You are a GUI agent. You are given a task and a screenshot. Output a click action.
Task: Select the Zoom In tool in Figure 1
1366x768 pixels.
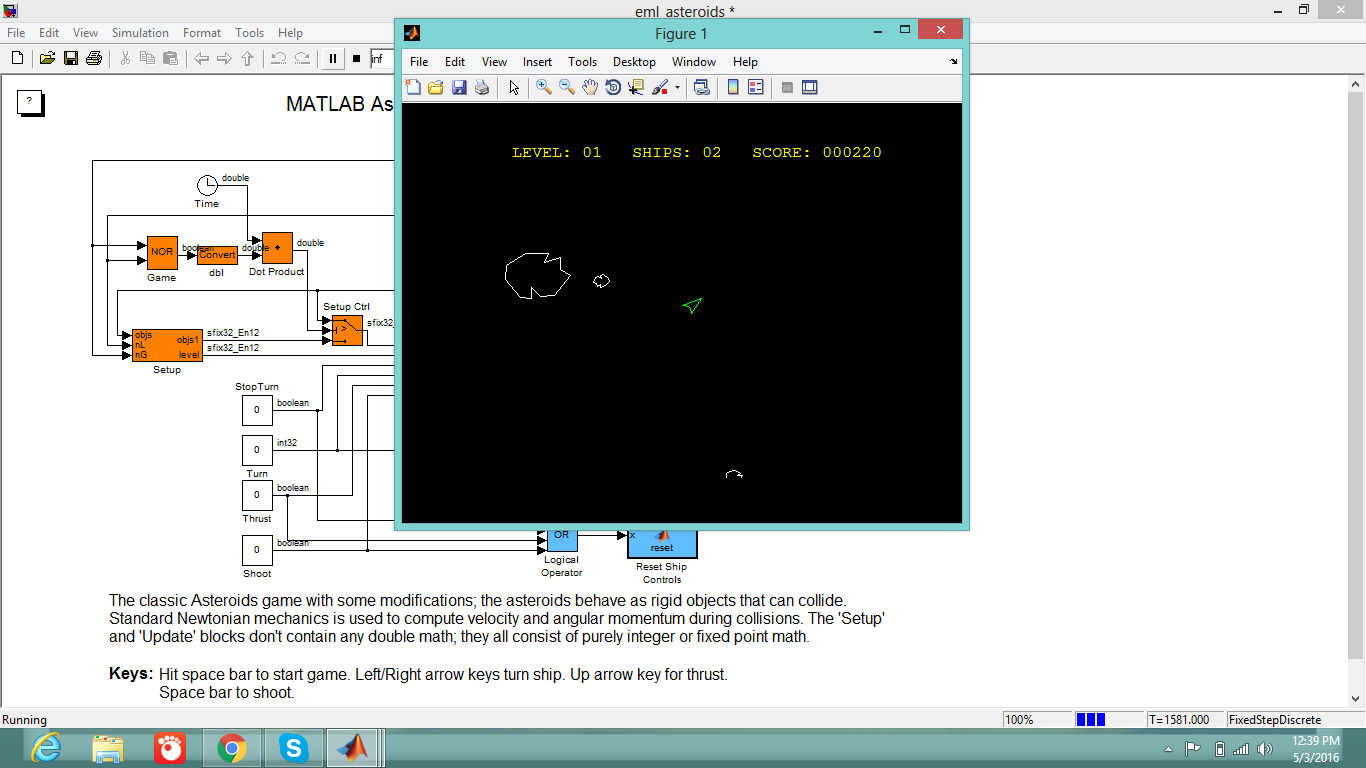(540, 87)
